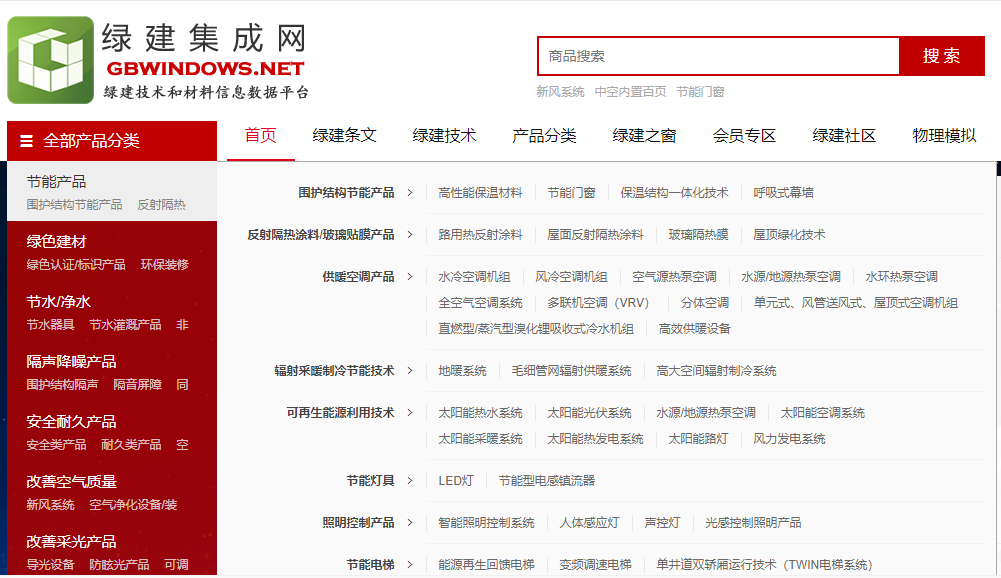Open the 太阳能光伏系统 link
The width and height of the screenshot is (1001, 578).
[x=589, y=413]
